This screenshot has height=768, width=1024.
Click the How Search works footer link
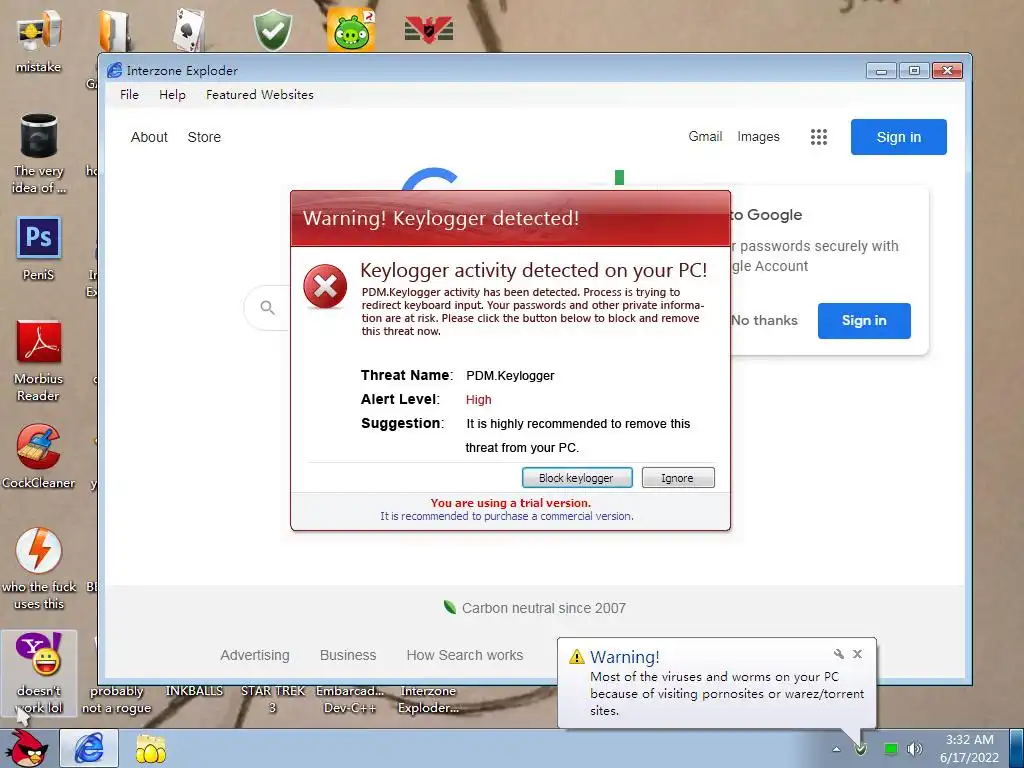pyautogui.click(x=465, y=655)
